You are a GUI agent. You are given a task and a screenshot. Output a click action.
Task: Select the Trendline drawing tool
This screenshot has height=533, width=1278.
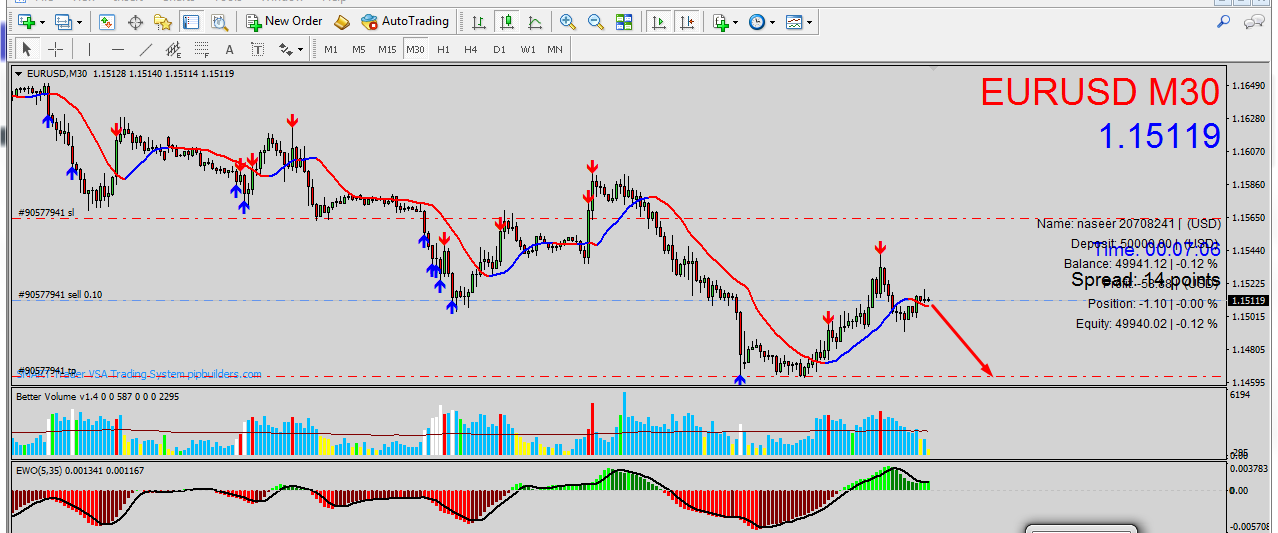pyautogui.click(x=146, y=49)
